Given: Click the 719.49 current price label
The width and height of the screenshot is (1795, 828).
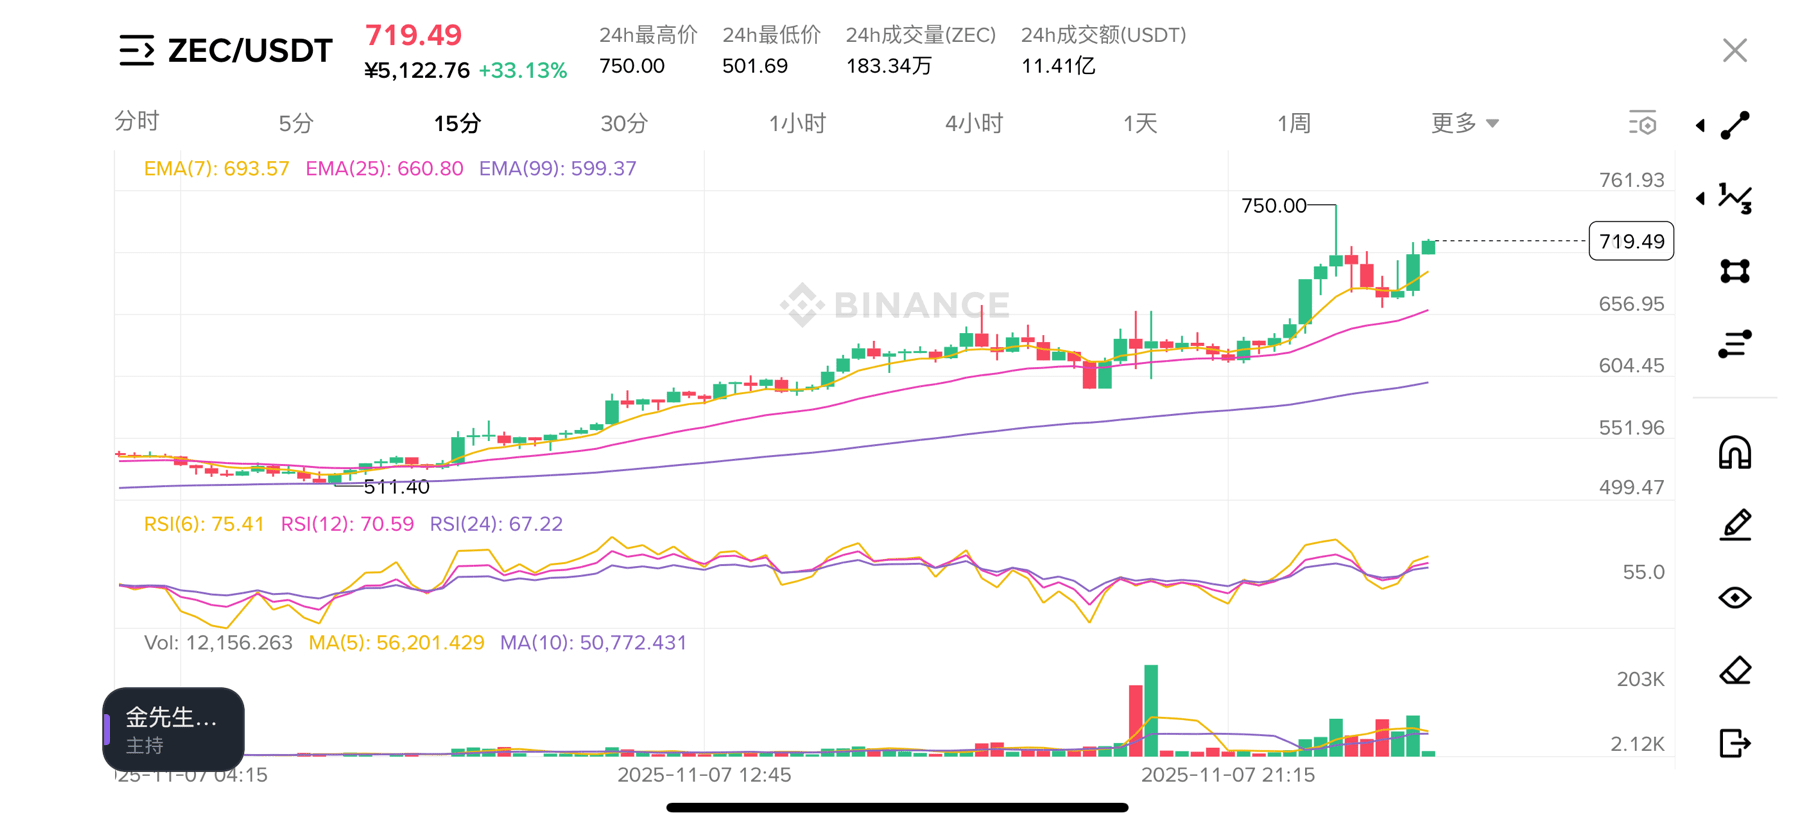Looking at the screenshot, I should point(1631,241).
